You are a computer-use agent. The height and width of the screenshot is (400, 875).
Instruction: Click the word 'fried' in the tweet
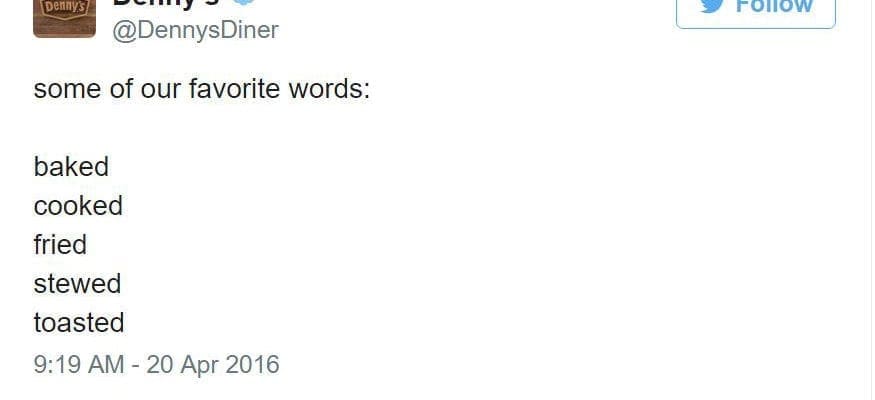pos(60,245)
